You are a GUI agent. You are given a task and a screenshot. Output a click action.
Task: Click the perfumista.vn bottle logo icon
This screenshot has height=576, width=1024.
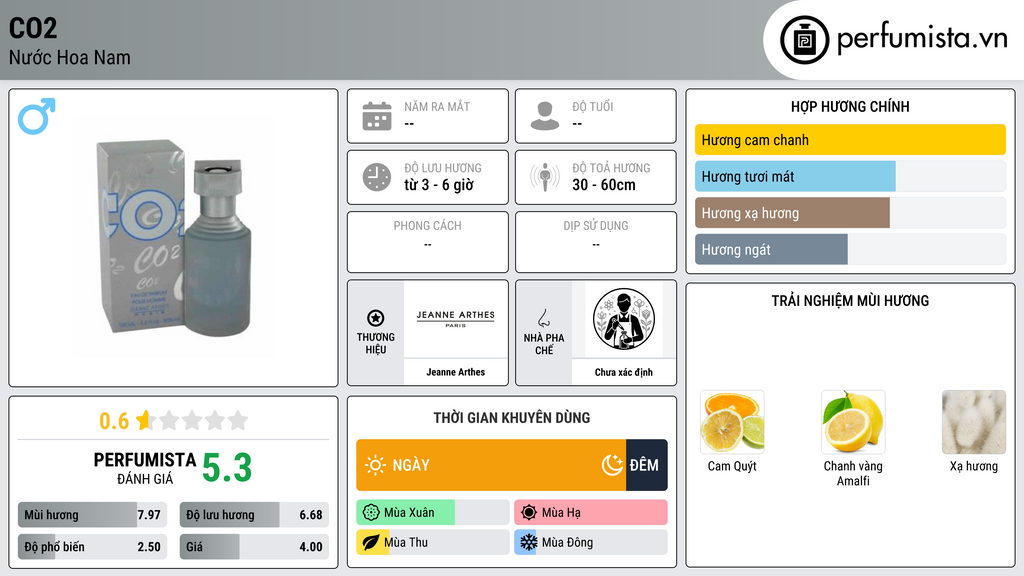click(x=804, y=40)
